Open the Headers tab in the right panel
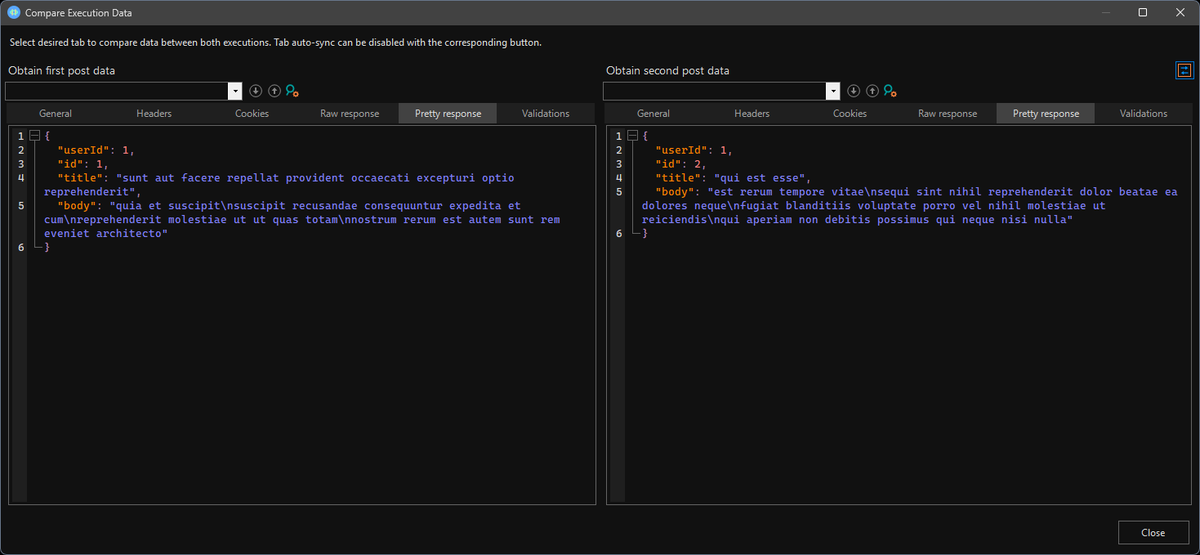The height and width of the screenshot is (555, 1200). point(752,113)
